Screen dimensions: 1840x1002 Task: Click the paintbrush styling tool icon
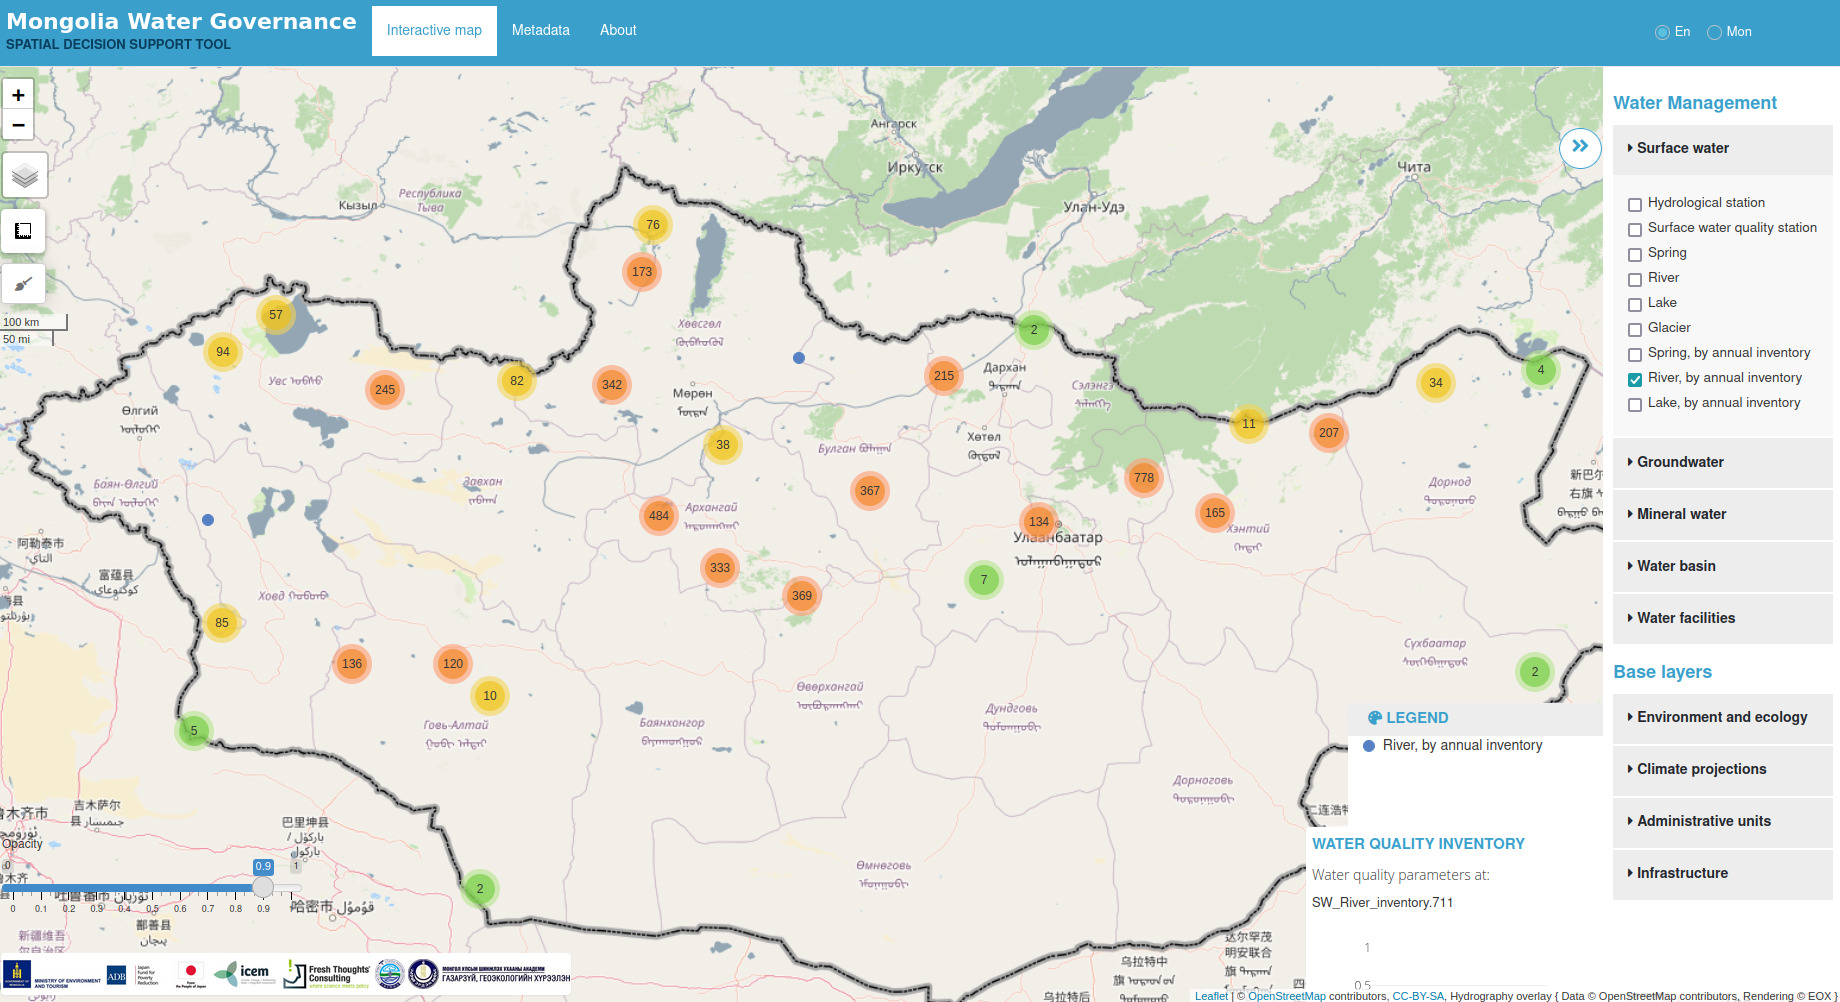click(x=23, y=283)
